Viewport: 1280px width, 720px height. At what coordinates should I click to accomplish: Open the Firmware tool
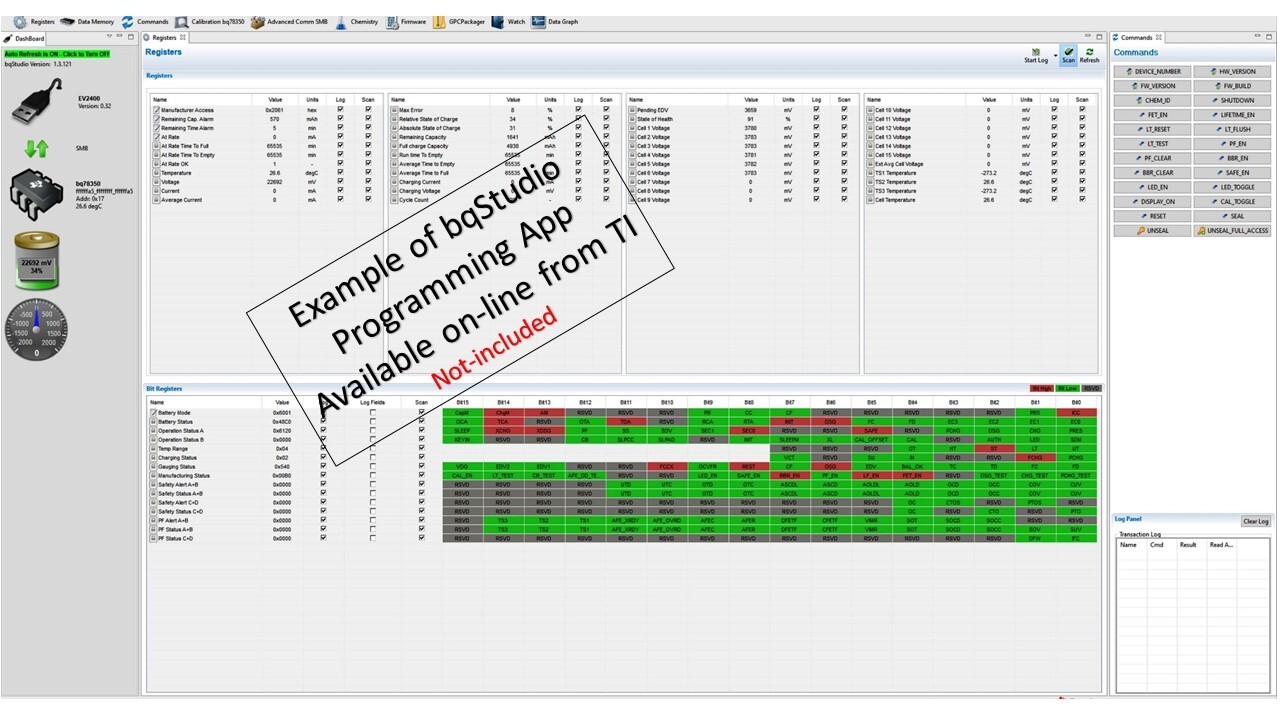406,21
